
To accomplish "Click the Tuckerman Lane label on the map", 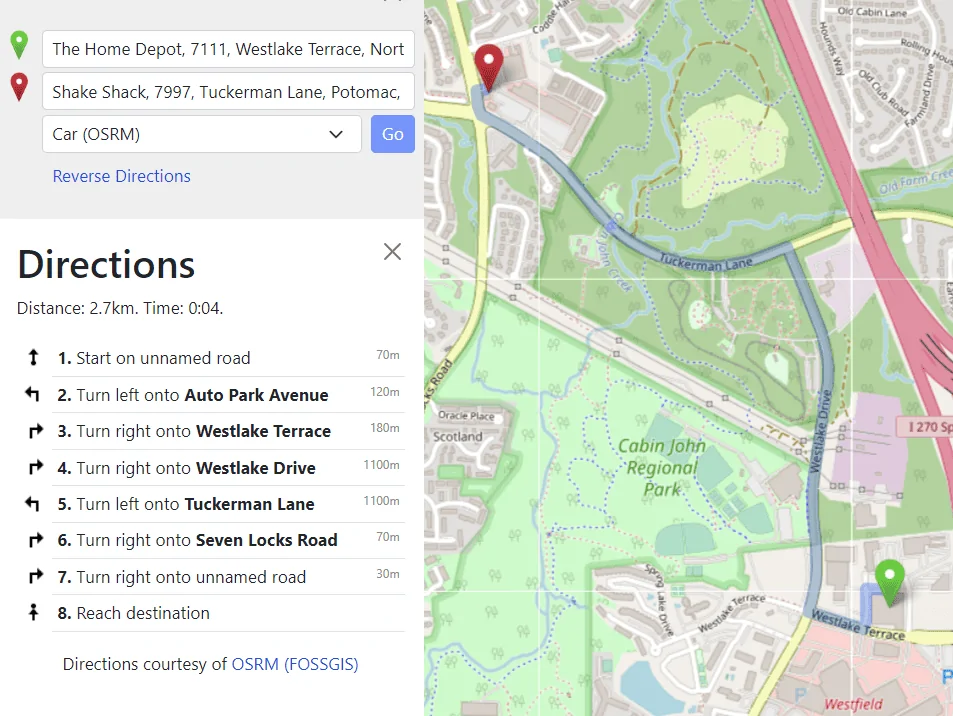I will (706, 263).
